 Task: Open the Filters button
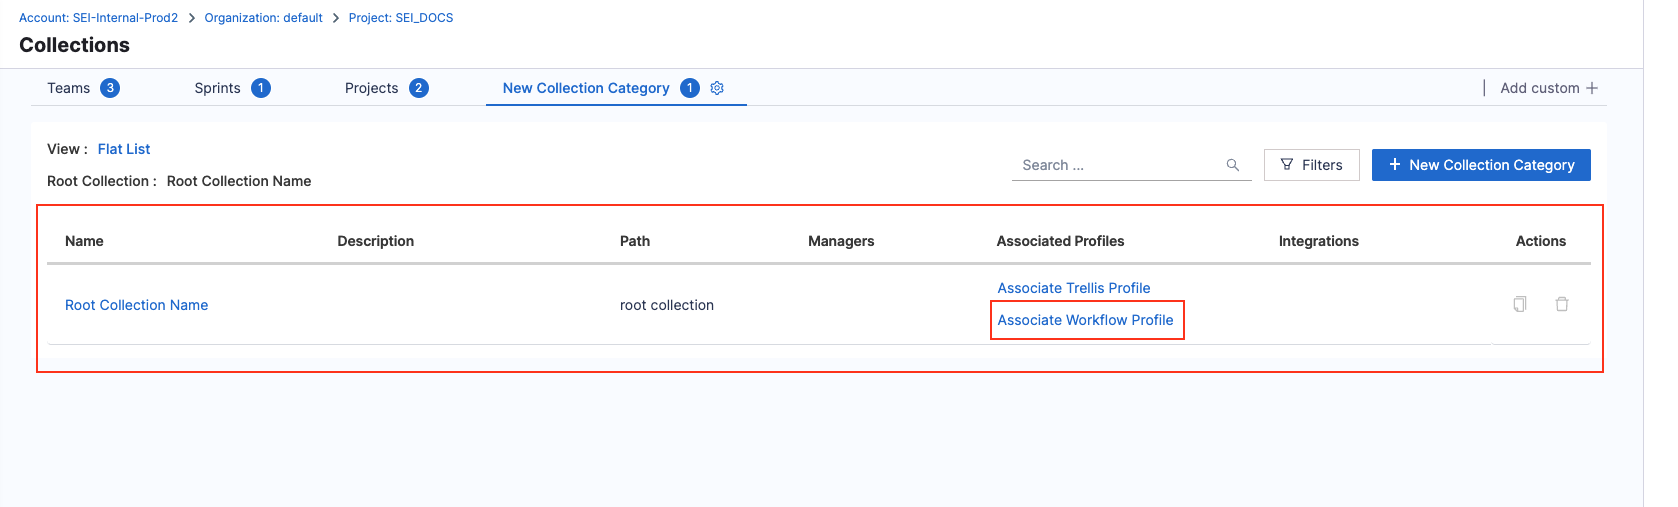[x=1311, y=165]
